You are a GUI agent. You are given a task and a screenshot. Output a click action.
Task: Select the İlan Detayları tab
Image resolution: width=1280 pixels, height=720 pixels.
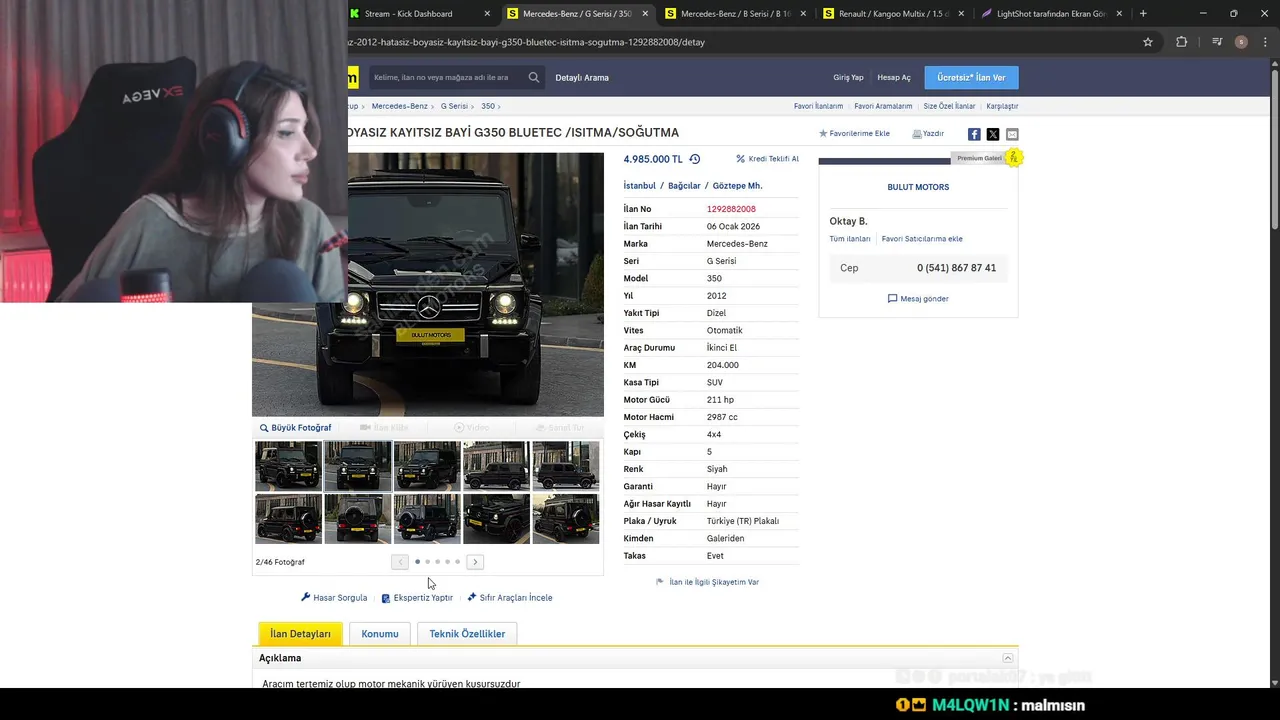[300, 634]
